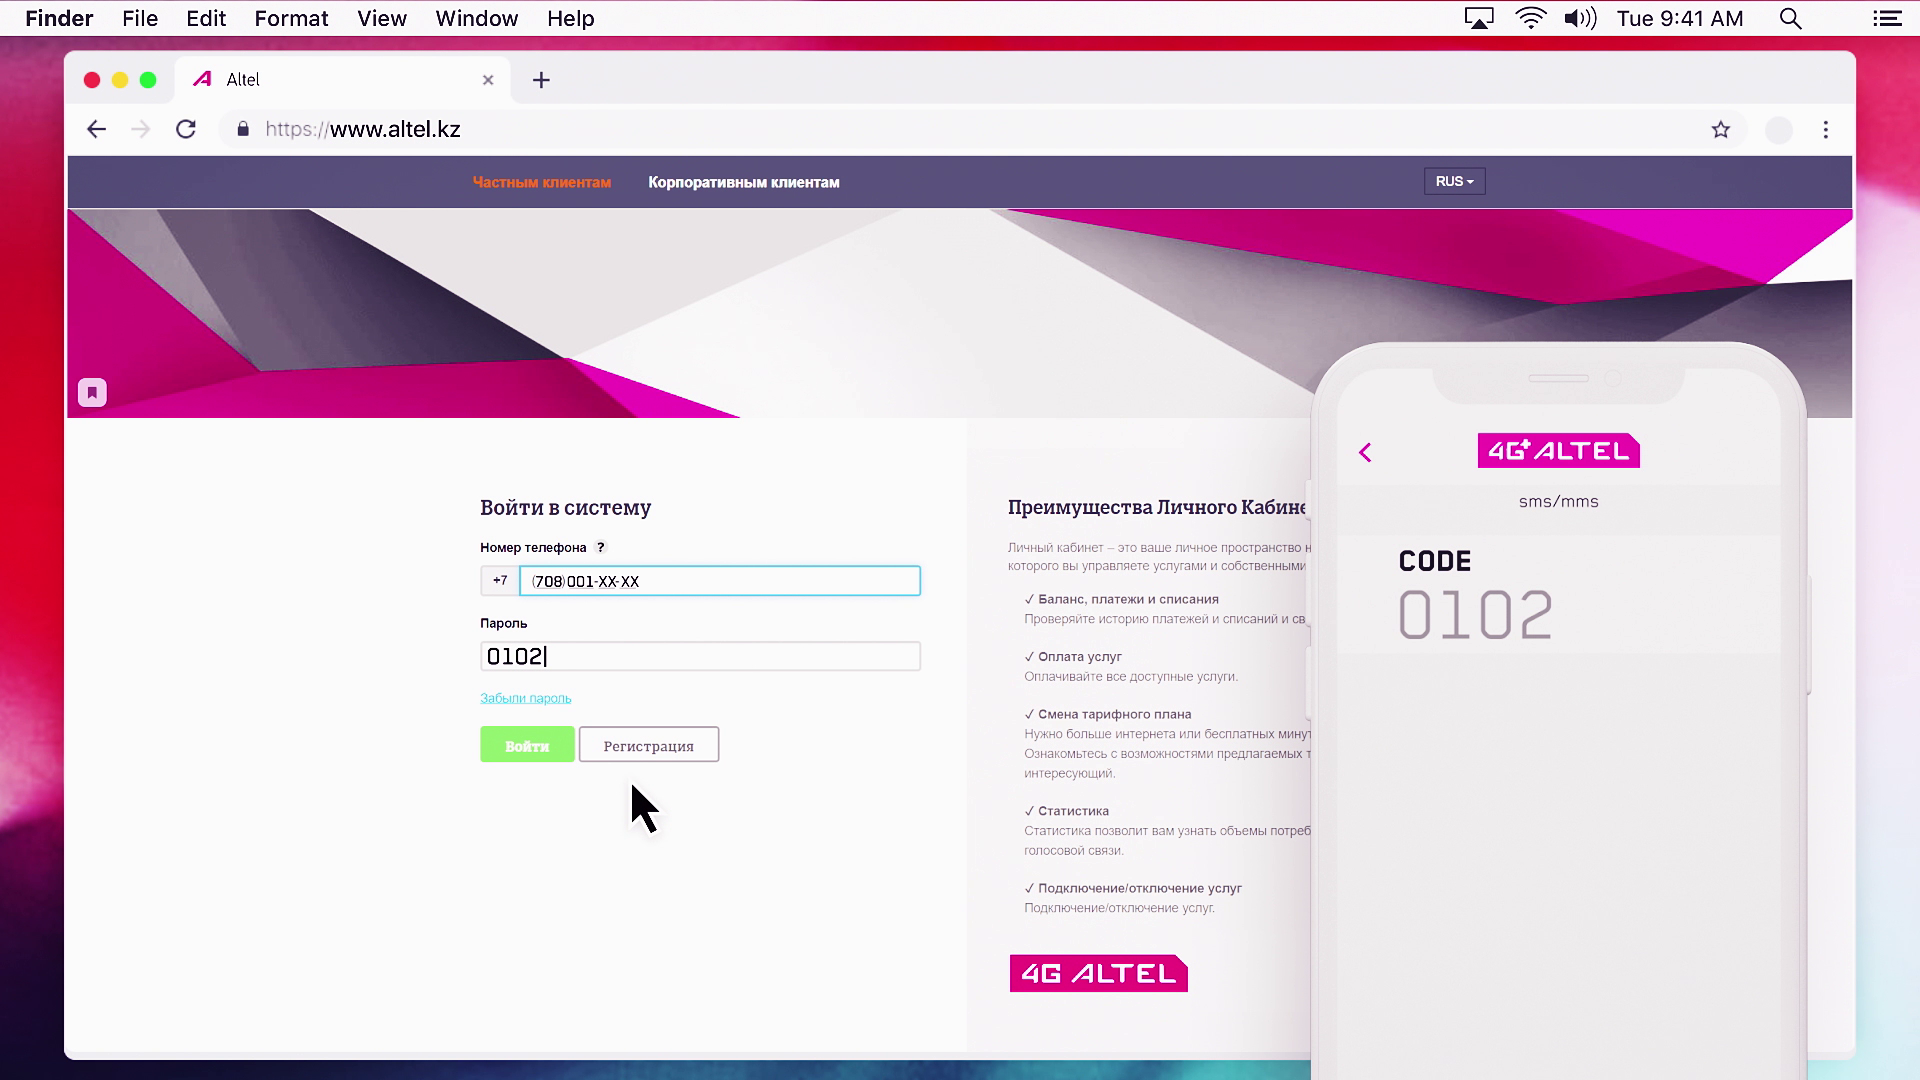Select Частным клиентам tab
Screen dimensions: 1920x1080
click(541, 182)
